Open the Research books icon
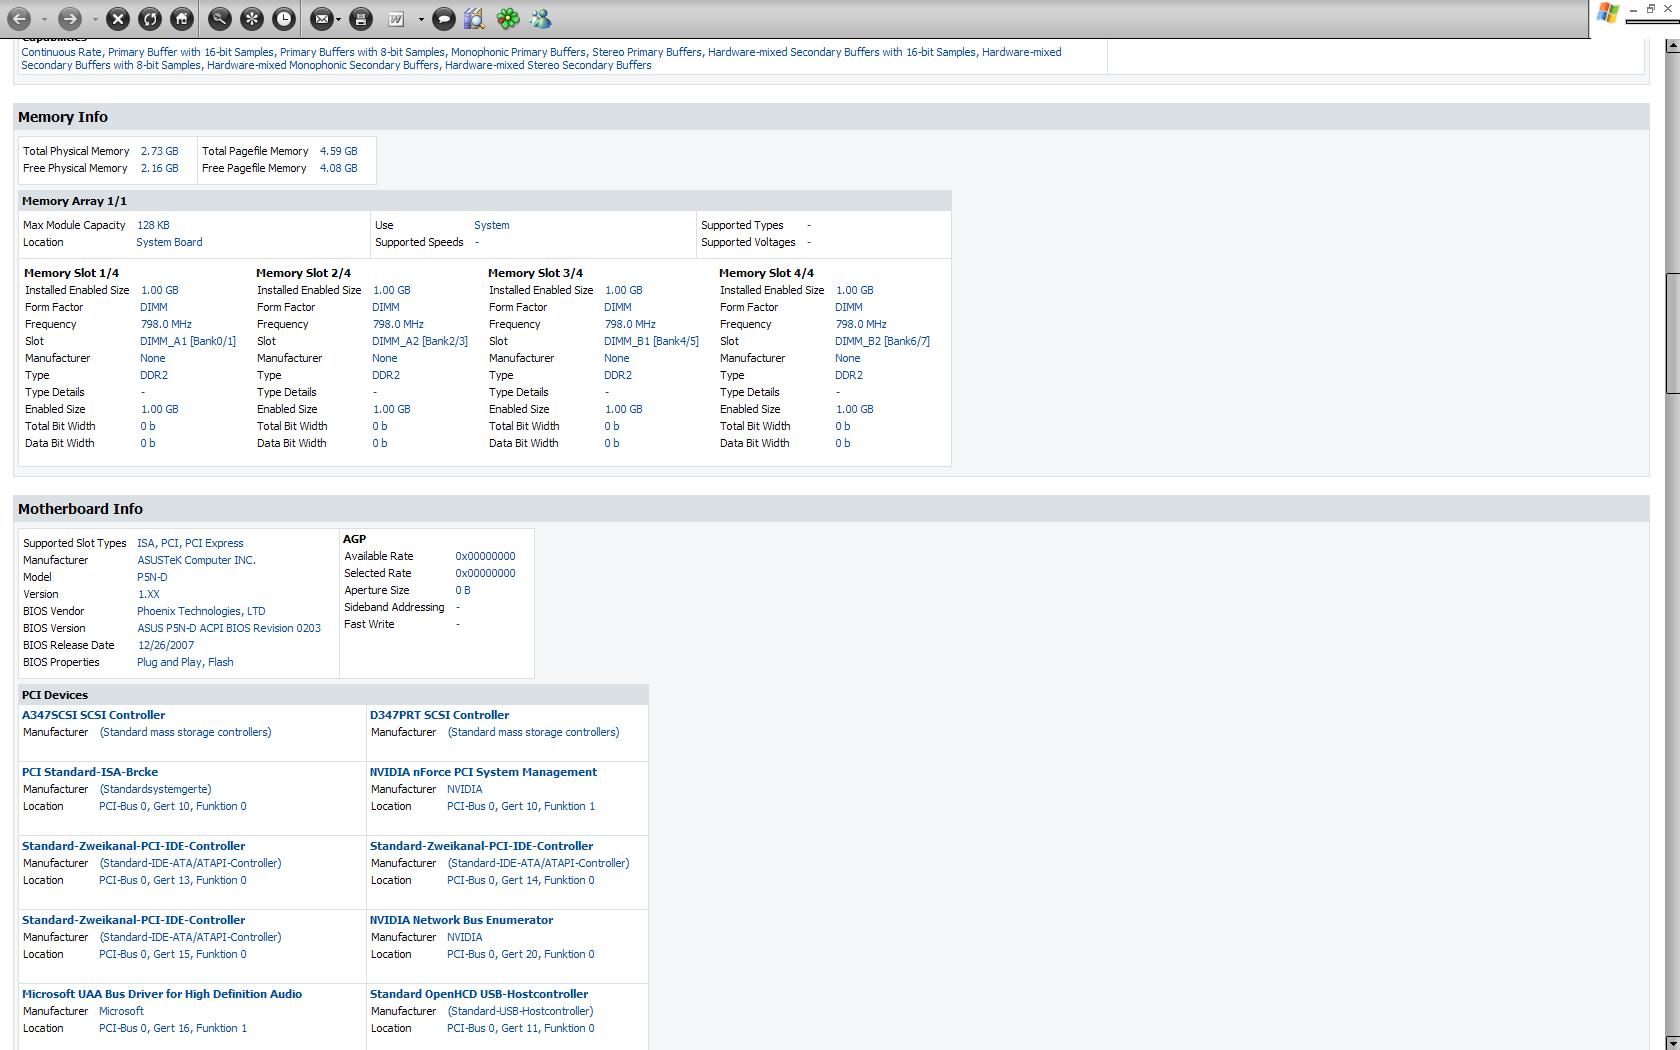The image size is (1680, 1050). point(475,18)
